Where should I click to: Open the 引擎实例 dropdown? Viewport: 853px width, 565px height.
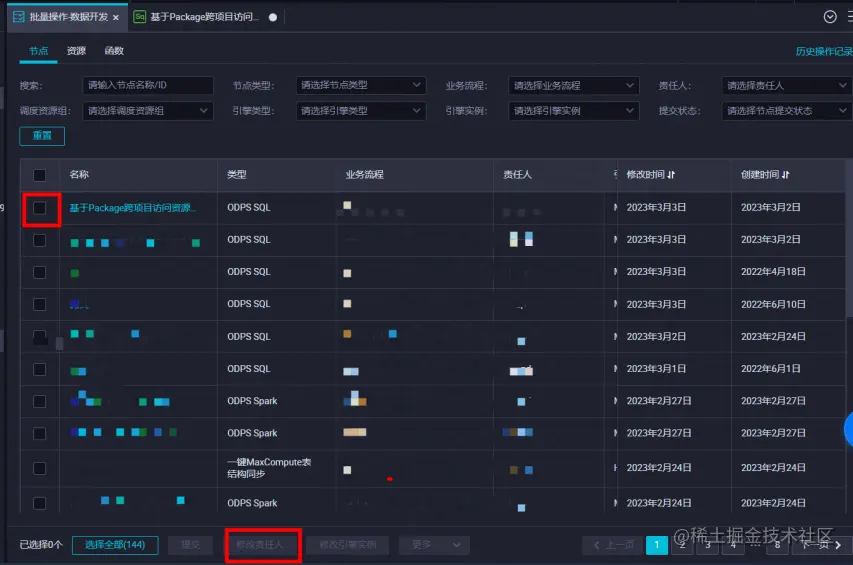point(573,111)
